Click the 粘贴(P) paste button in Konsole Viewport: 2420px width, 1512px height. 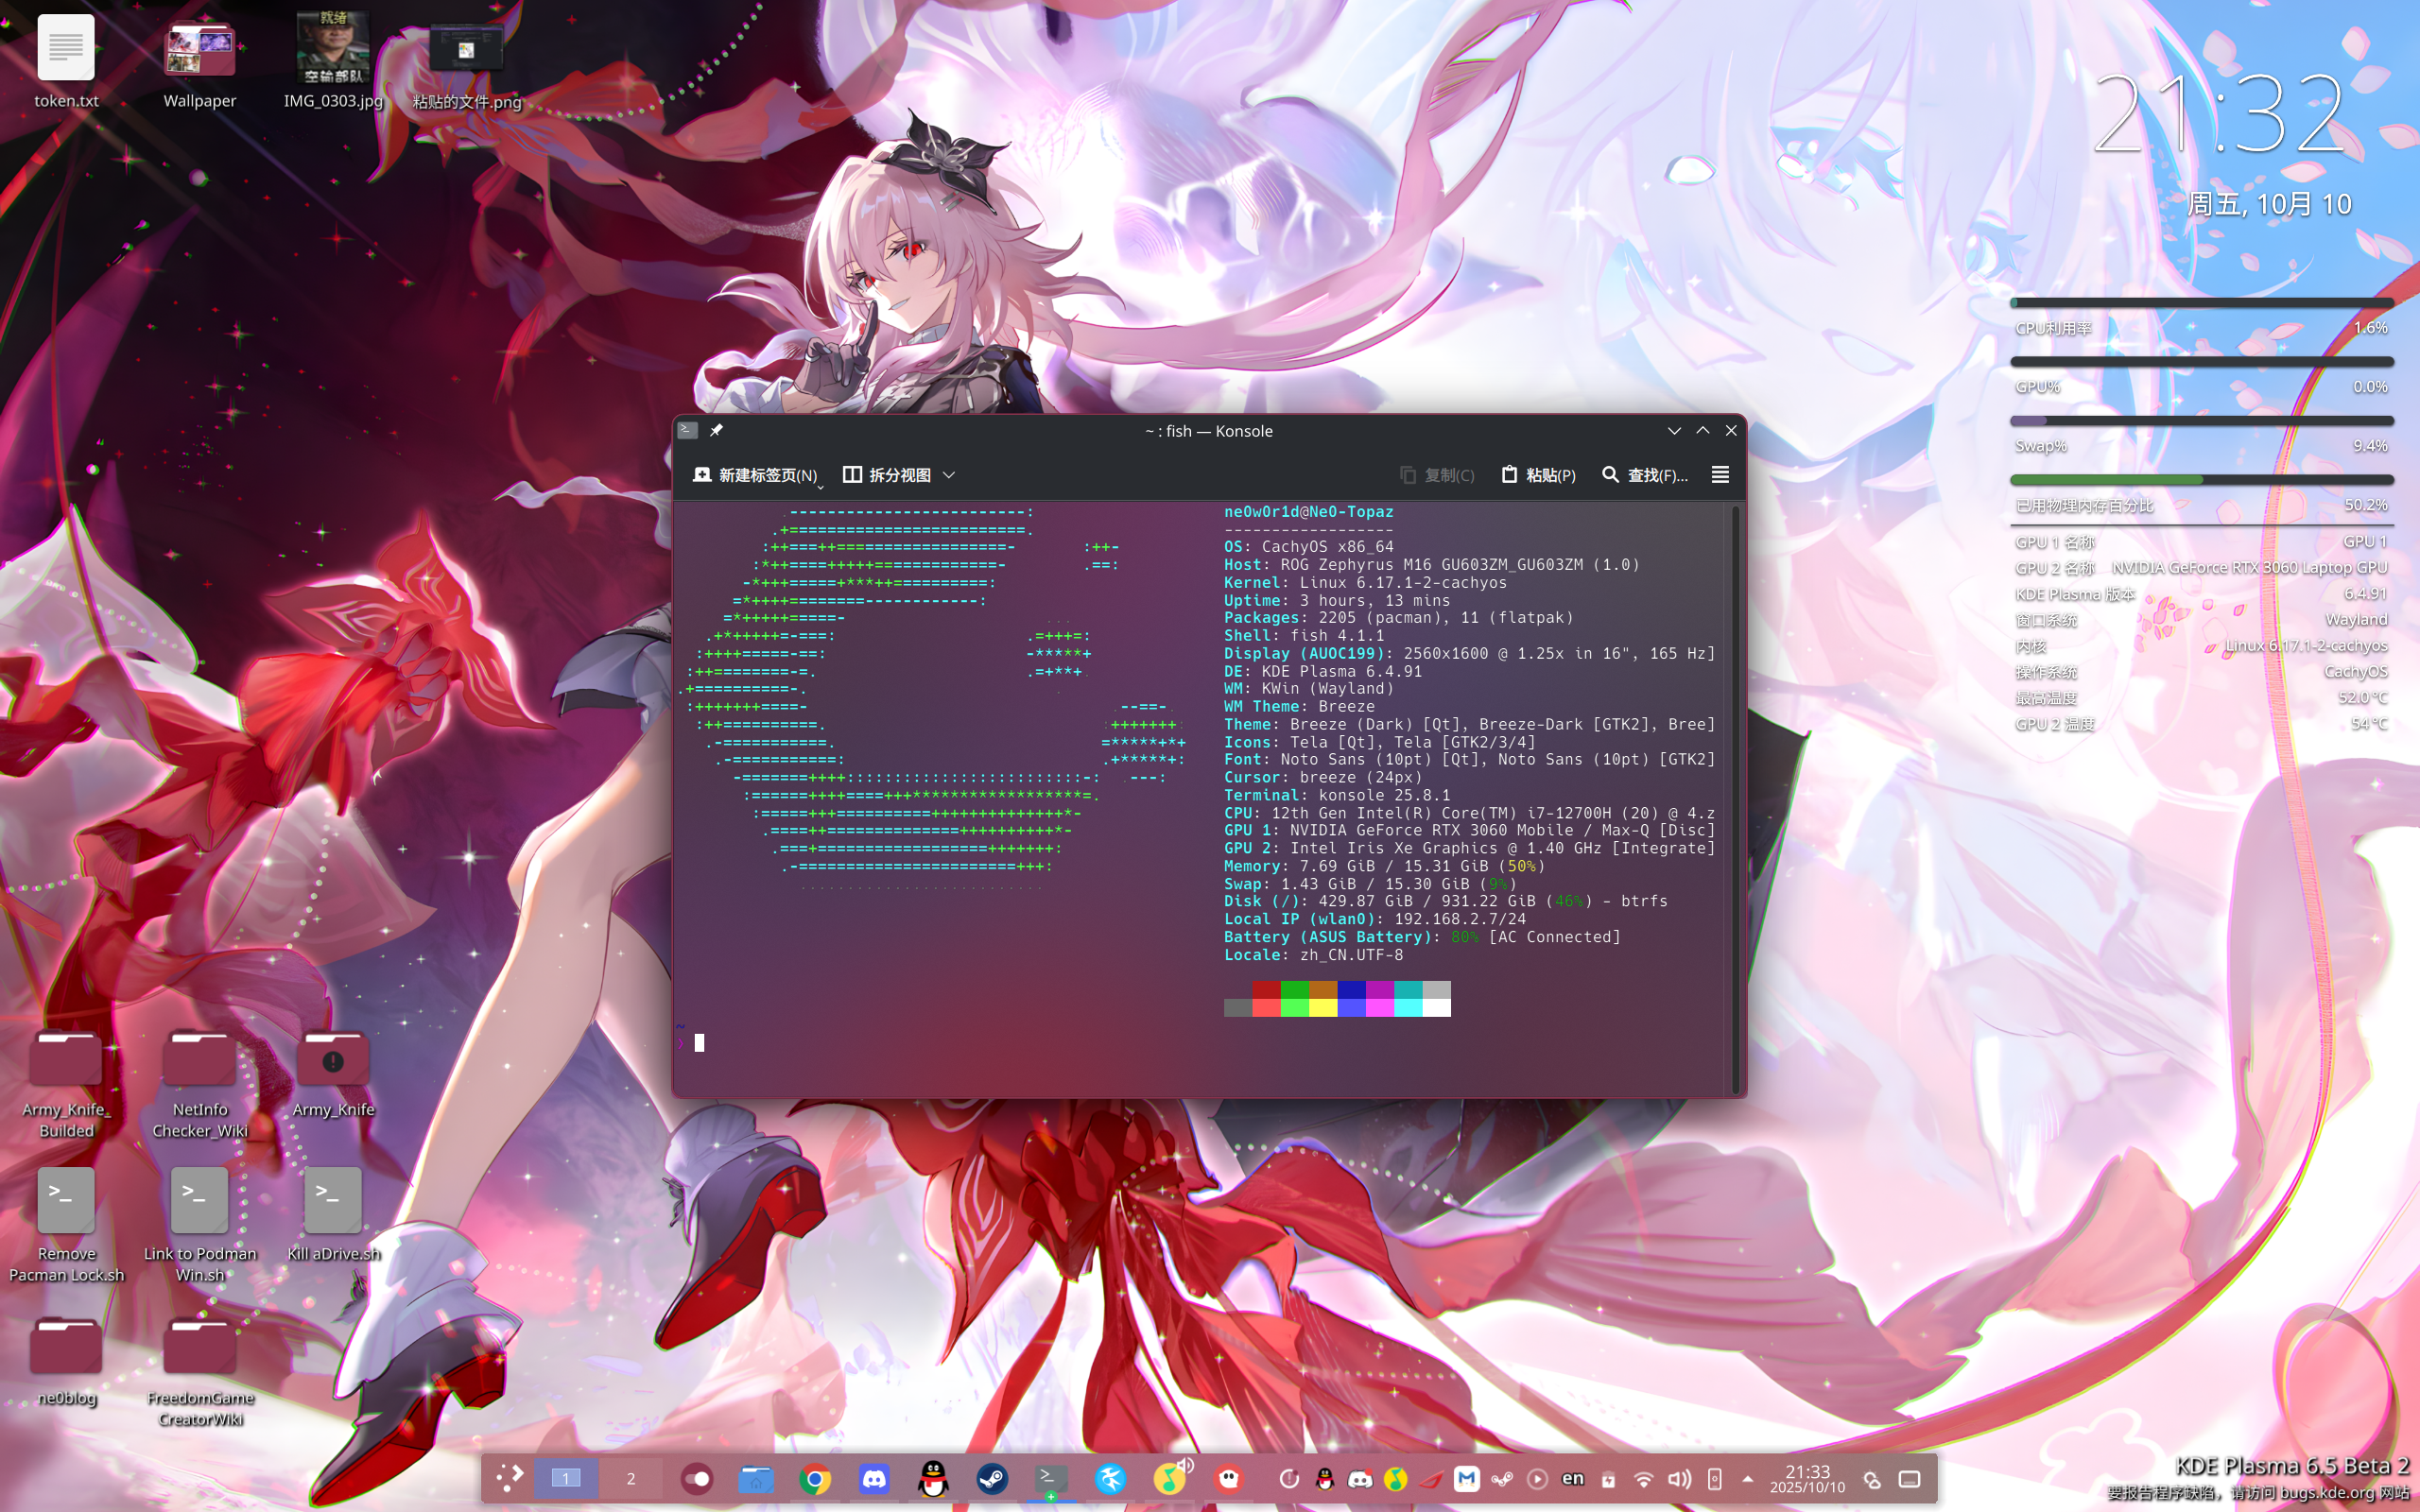(1540, 475)
